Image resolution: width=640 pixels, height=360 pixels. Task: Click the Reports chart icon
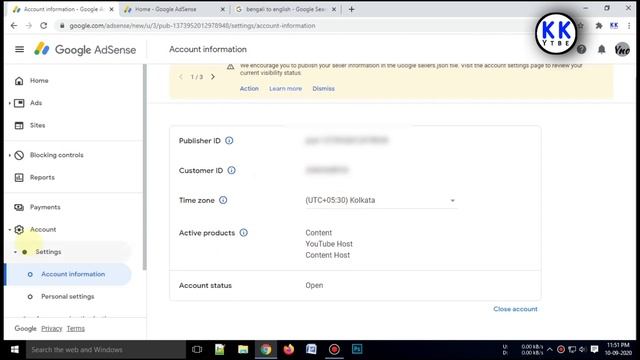click(19, 178)
